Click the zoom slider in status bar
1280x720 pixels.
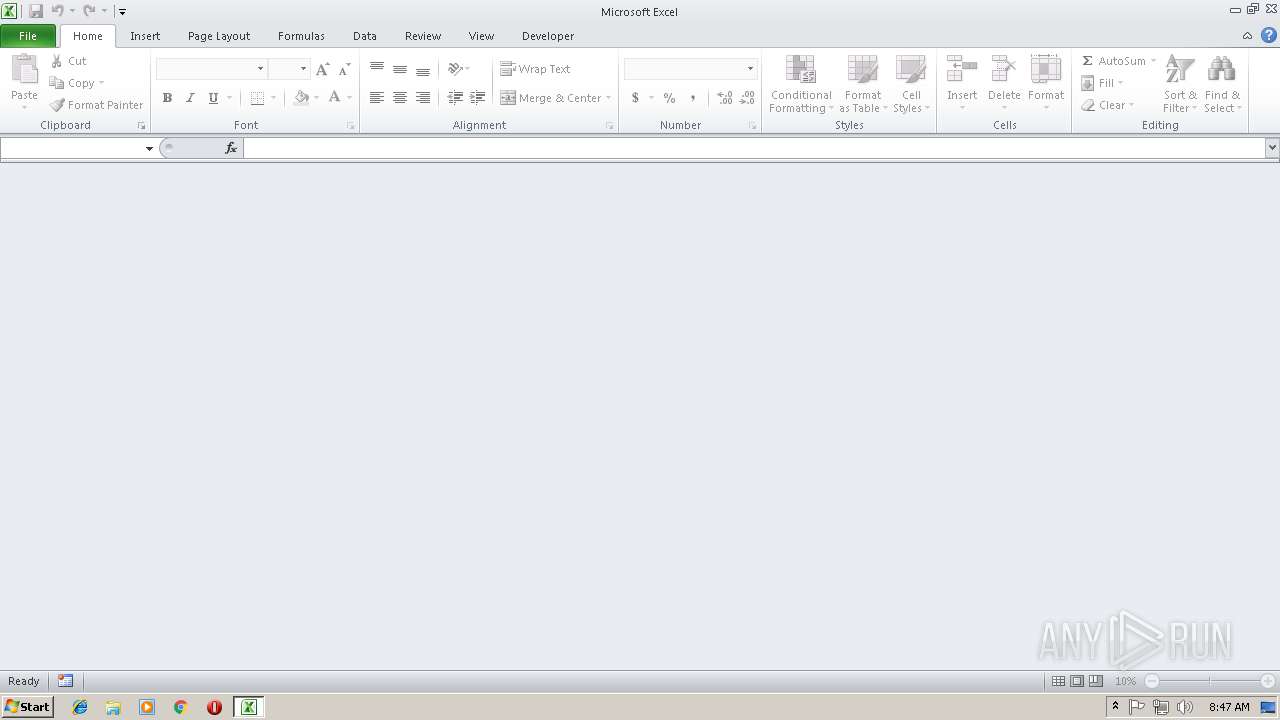1210,681
